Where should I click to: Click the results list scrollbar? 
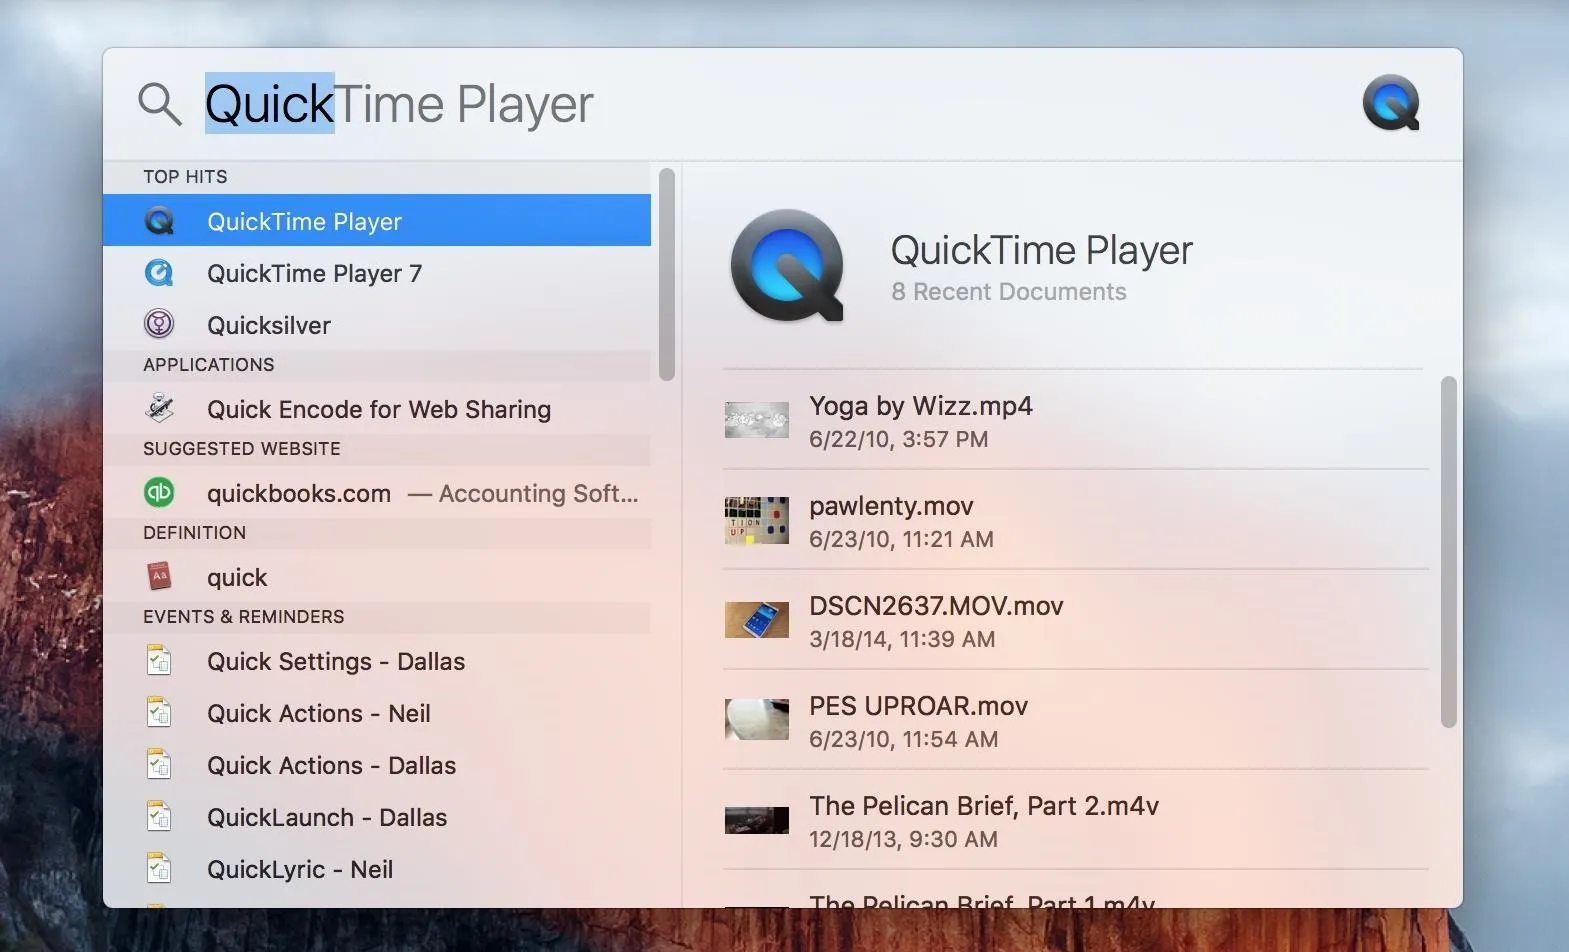tap(667, 274)
